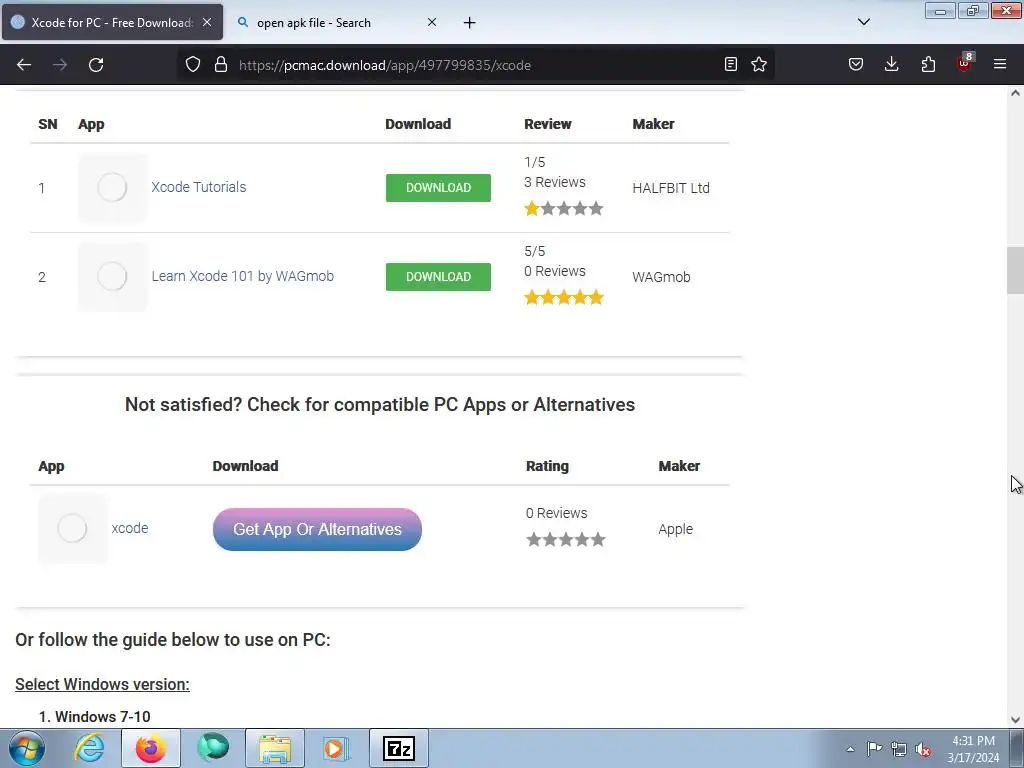The width and height of the screenshot is (1024, 768).
Task: Reload the current page
Action: 96,65
